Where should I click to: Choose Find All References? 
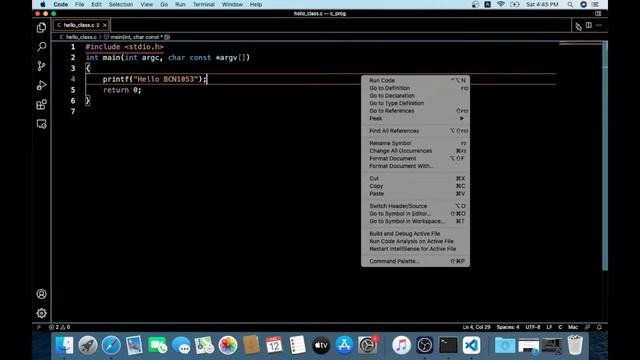pyautogui.click(x=416, y=131)
